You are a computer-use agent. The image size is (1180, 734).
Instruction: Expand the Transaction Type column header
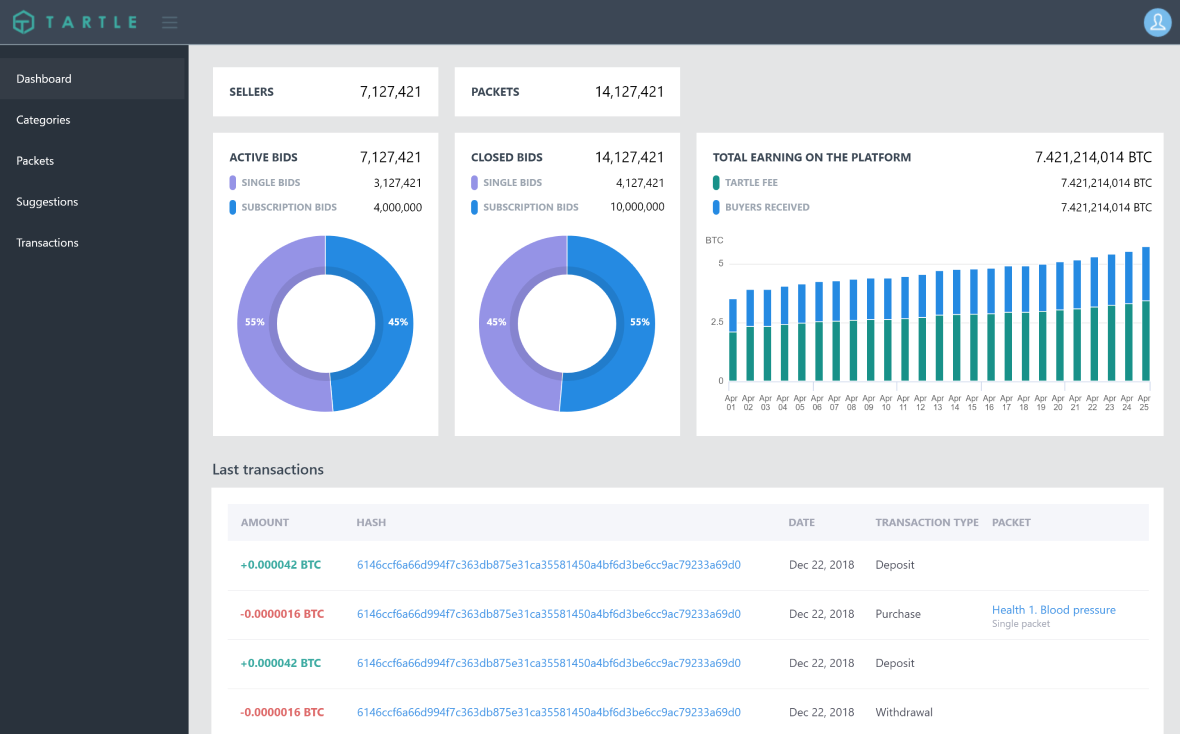tap(926, 522)
